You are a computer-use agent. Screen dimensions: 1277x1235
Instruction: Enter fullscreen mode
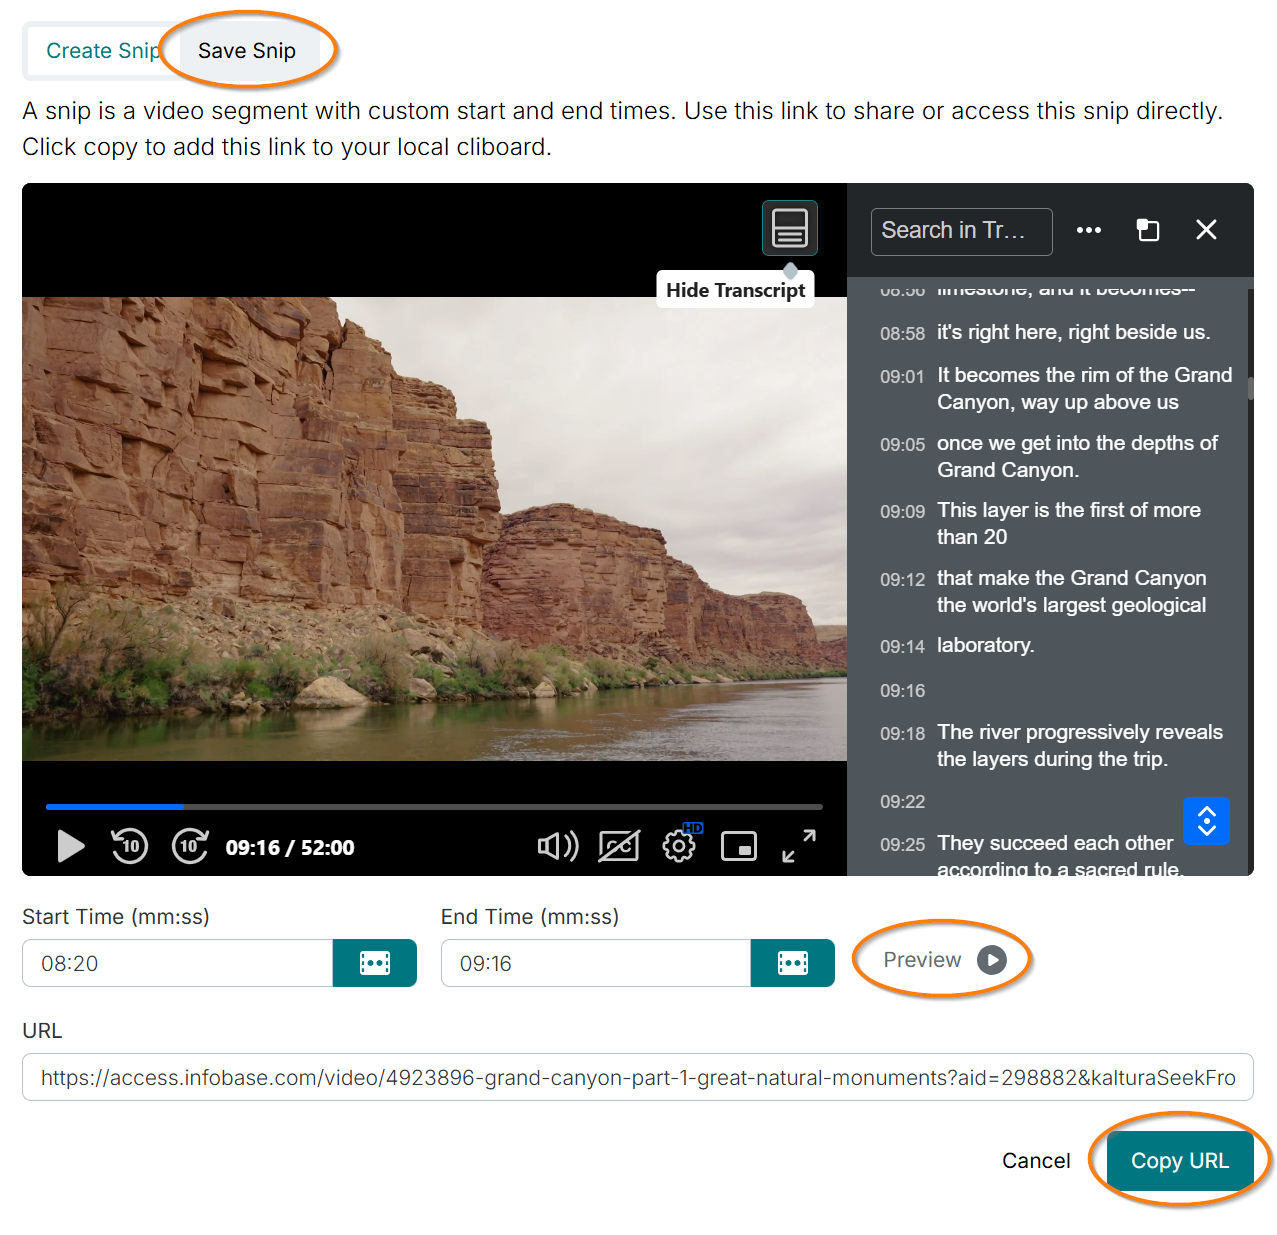pos(799,846)
